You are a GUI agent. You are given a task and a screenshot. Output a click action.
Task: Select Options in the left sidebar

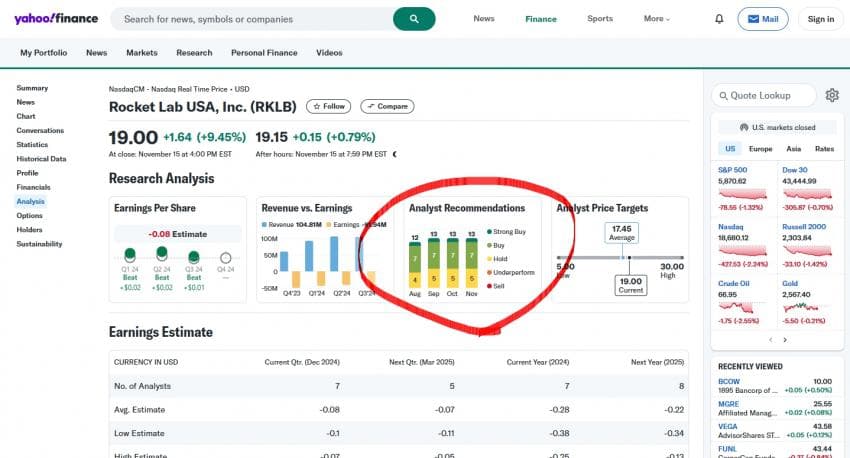(29, 215)
